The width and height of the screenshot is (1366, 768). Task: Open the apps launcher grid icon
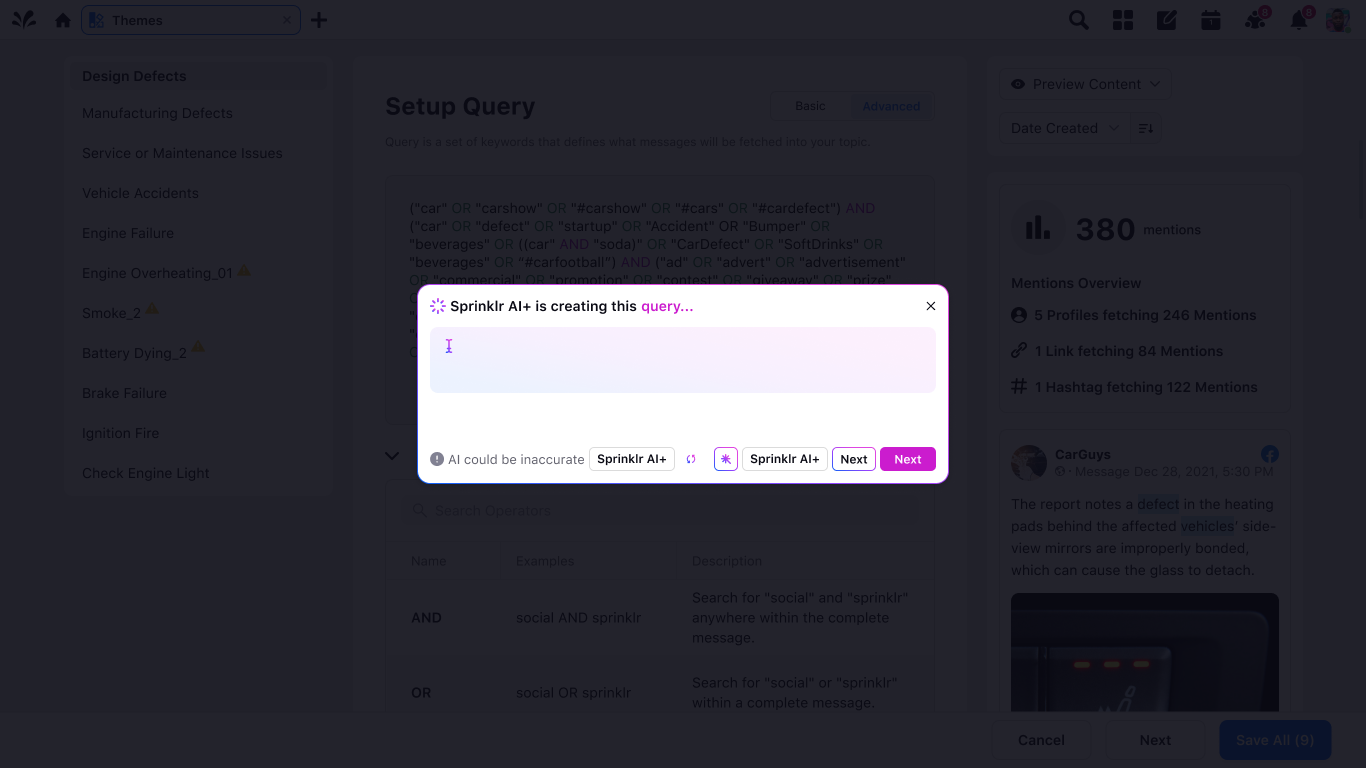(1122, 19)
